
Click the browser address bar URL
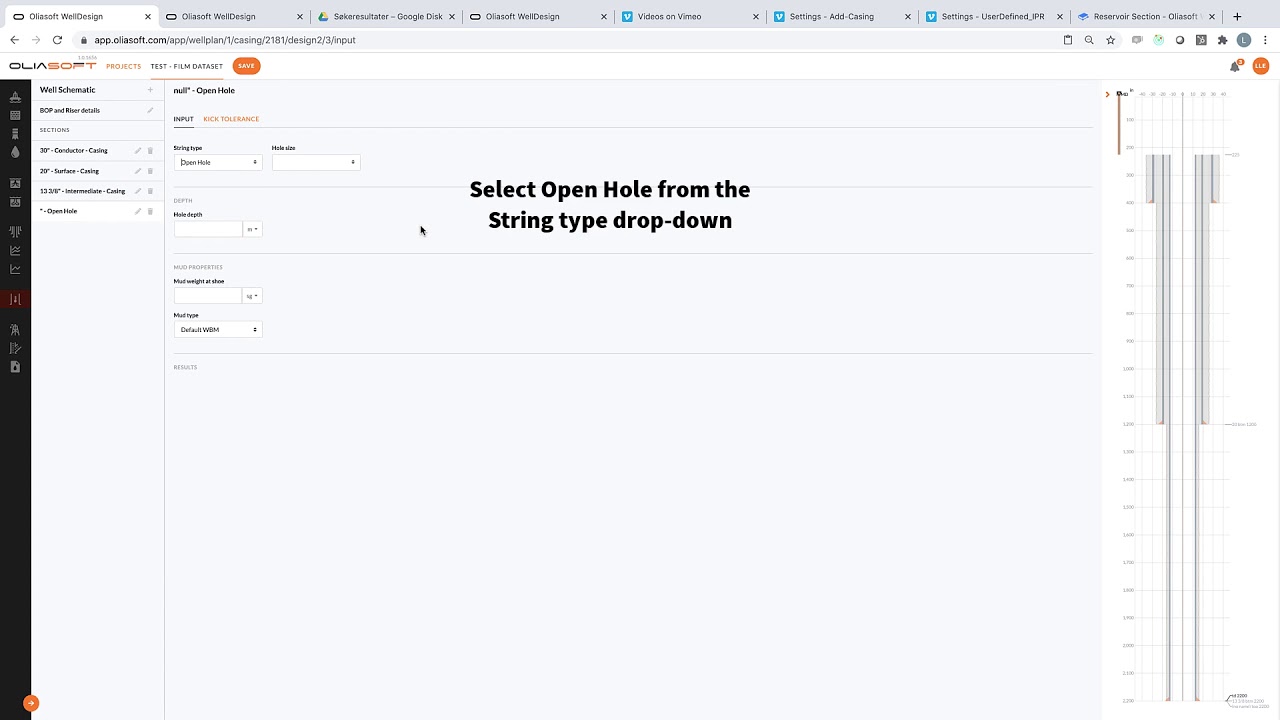pos(225,40)
